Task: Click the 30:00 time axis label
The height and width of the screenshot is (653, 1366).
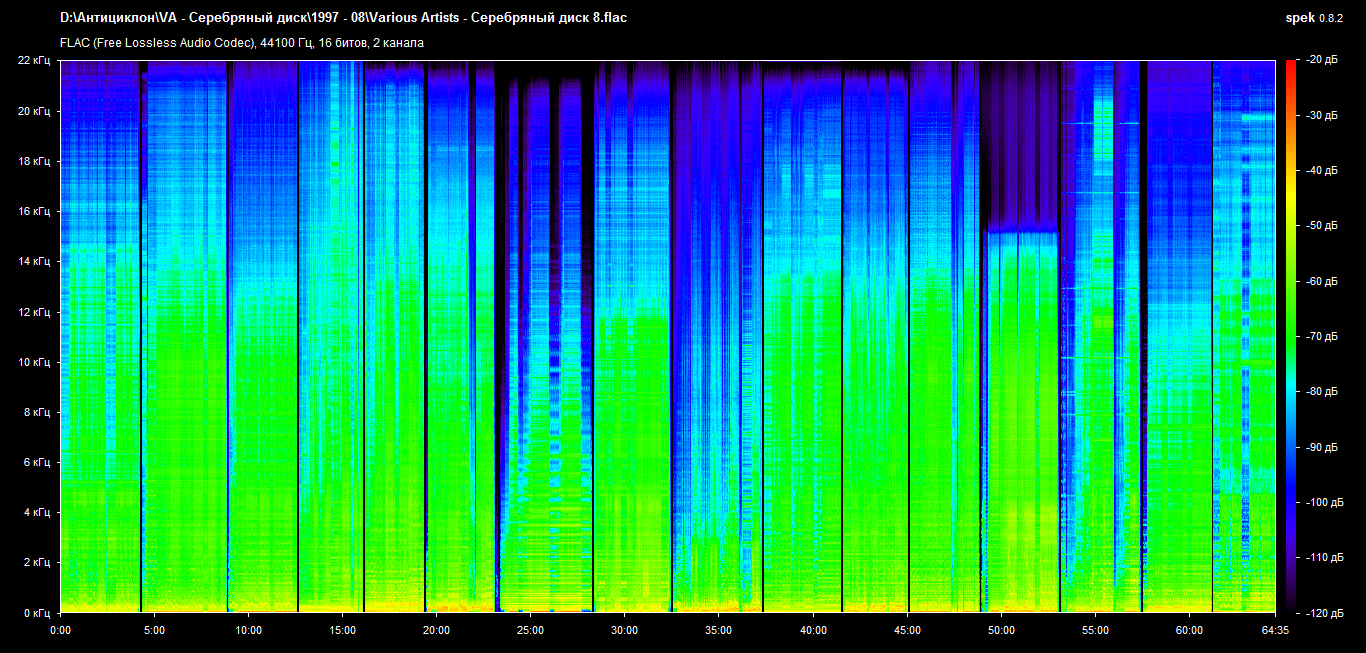Action: coord(625,630)
